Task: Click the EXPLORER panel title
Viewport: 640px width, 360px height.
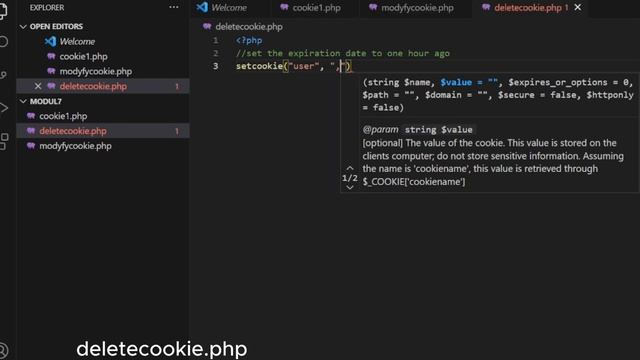Action: click(47, 7)
